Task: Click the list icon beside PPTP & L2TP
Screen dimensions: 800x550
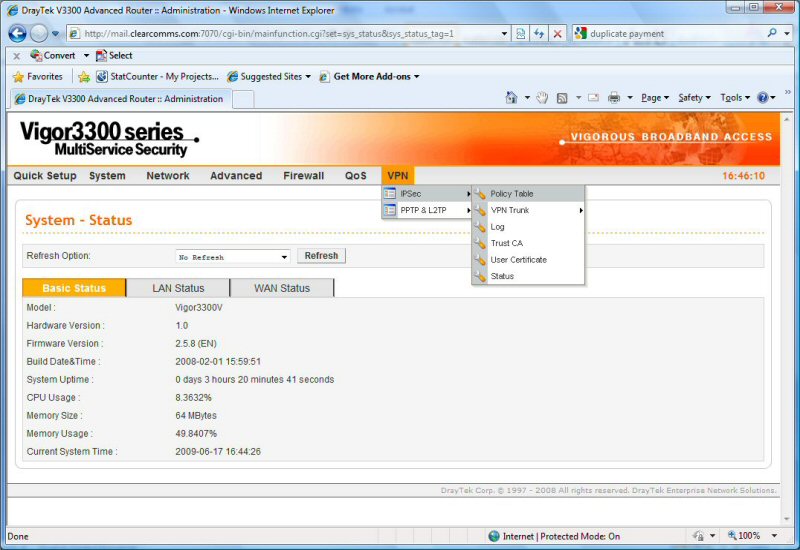Action: 390,210
